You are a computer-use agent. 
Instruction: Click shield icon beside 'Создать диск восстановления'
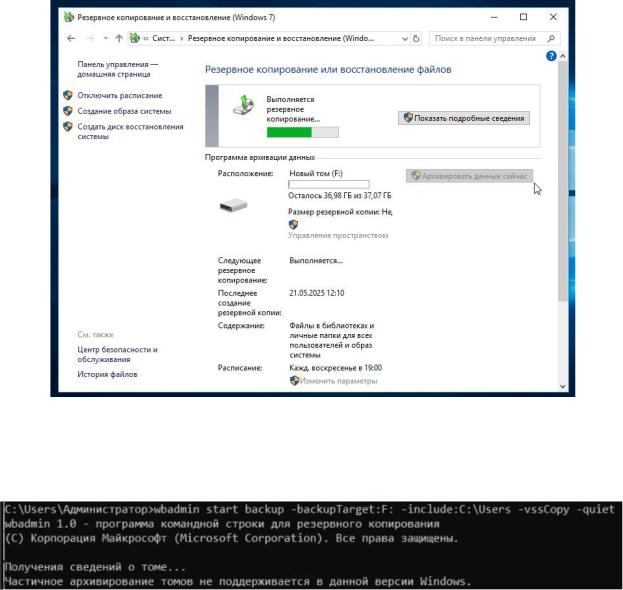[68, 126]
